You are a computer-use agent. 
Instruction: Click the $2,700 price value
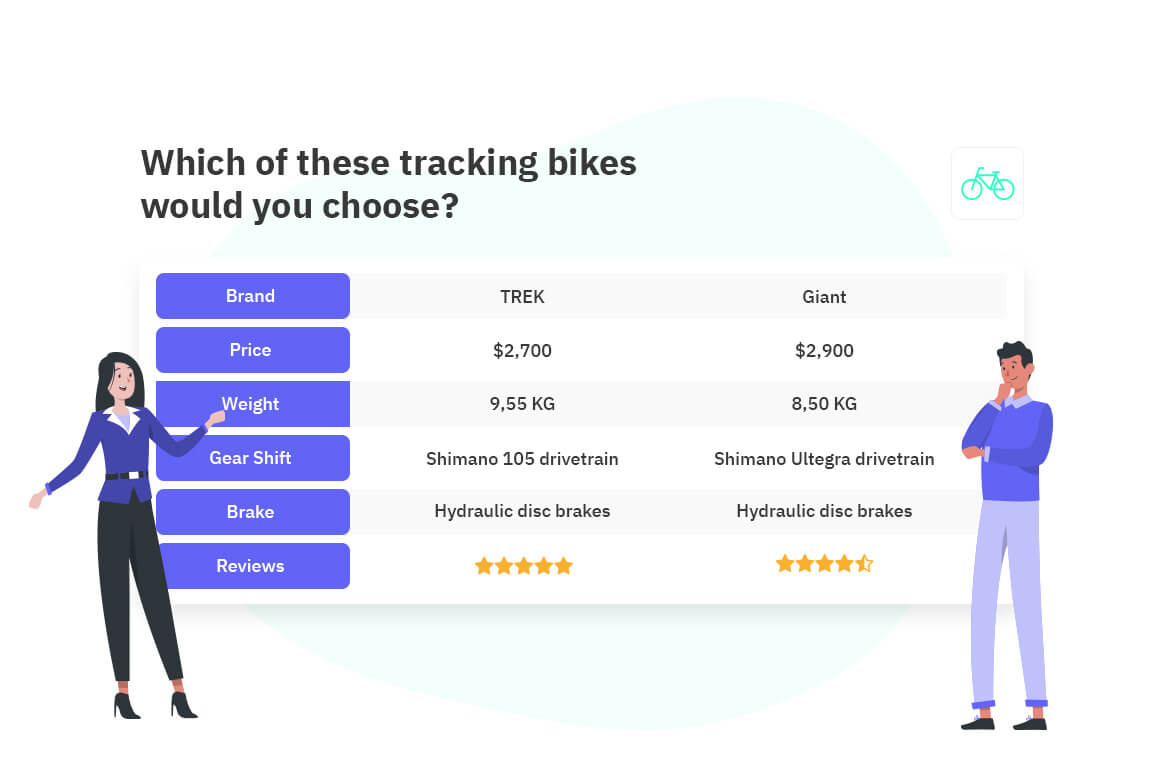tap(522, 350)
